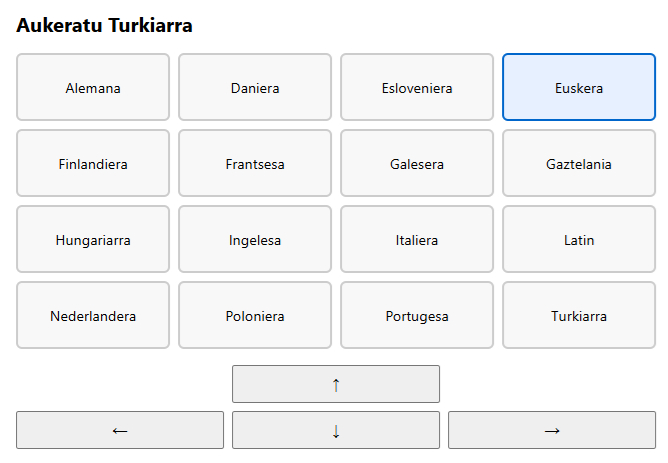Select Frantsesa in the grid
Screen dimensions: 668x463
(255, 164)
